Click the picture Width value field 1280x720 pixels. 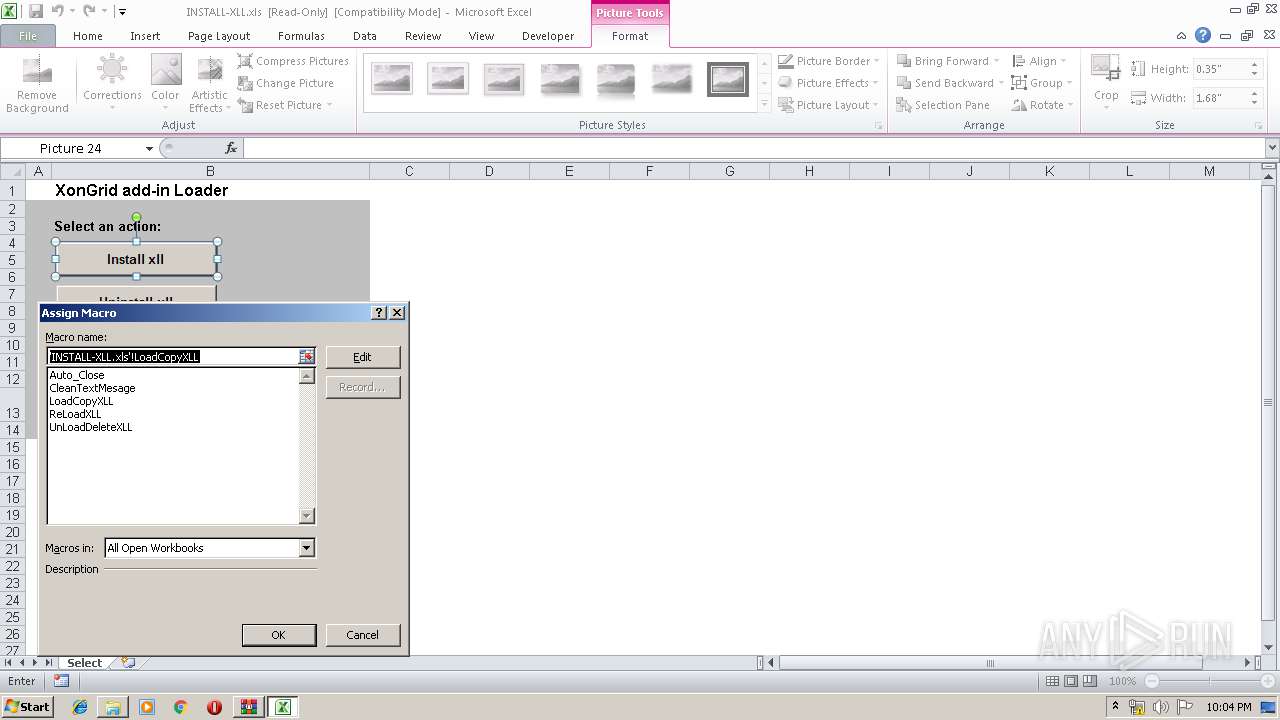1219,98
